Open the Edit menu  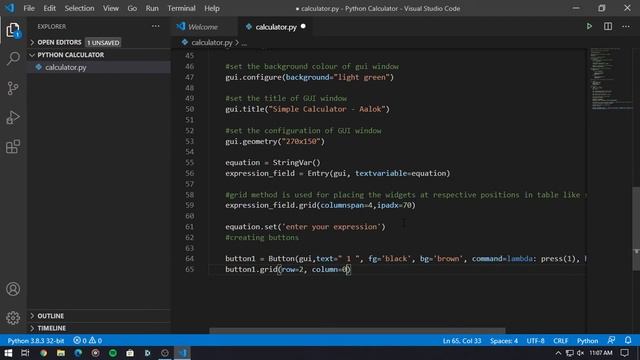tap(49, 8)
